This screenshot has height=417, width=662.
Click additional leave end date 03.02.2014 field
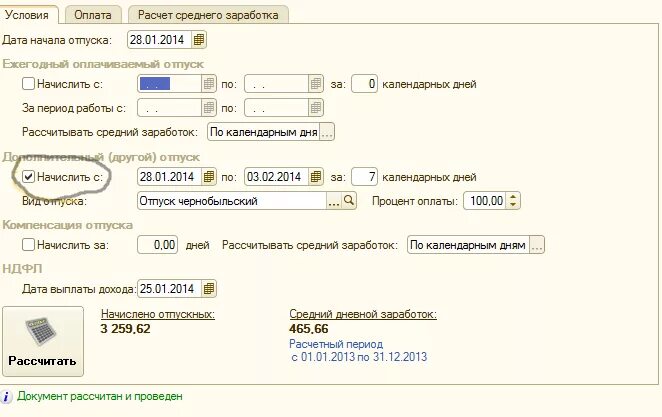[277, 177]
